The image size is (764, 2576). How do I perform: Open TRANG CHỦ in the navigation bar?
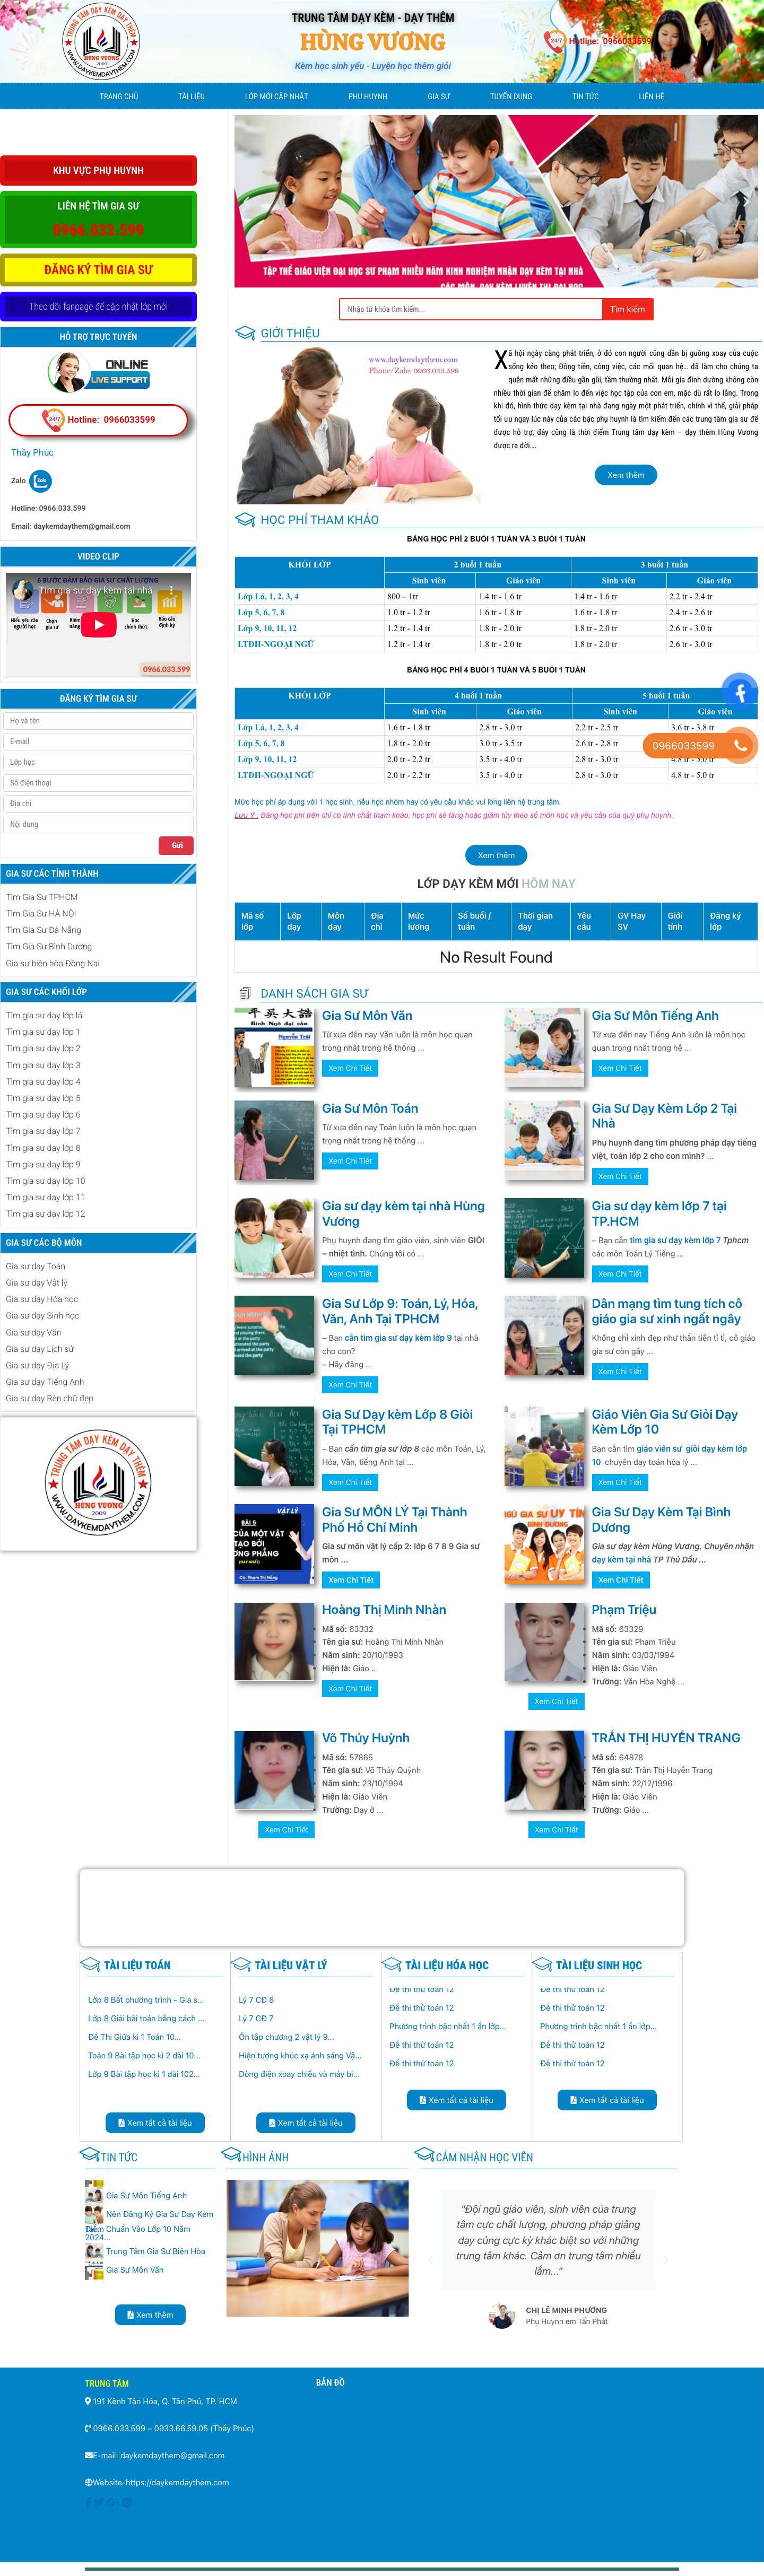(119, 96)
